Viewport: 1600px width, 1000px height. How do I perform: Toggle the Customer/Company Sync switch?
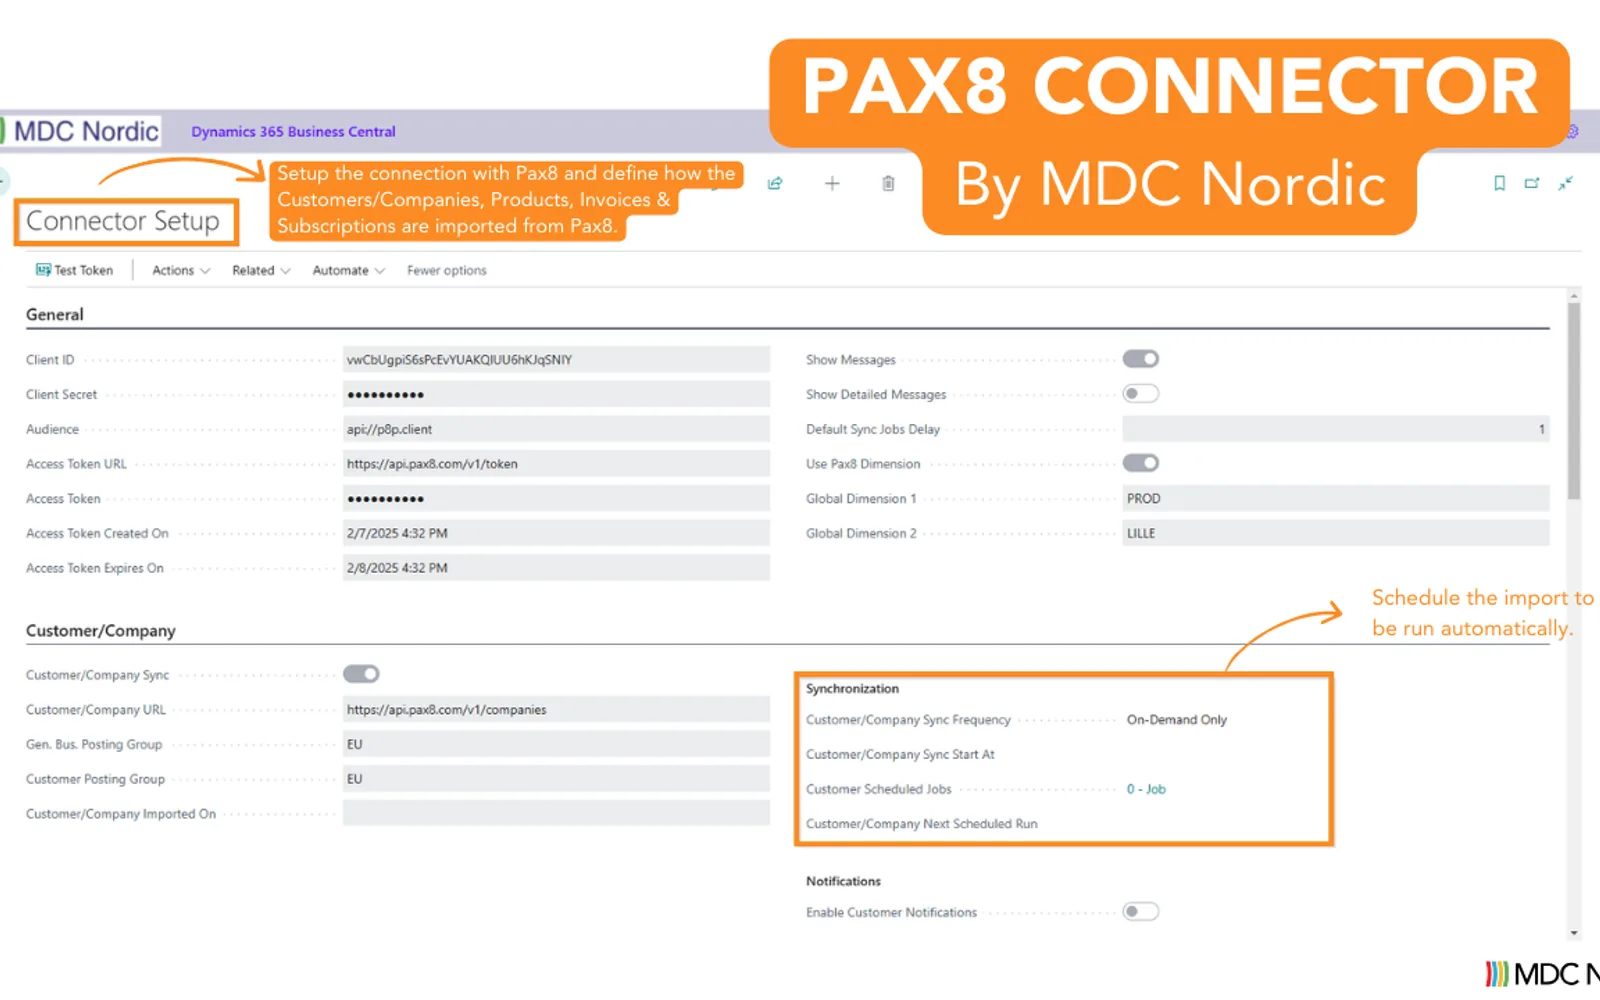point(361,674)
